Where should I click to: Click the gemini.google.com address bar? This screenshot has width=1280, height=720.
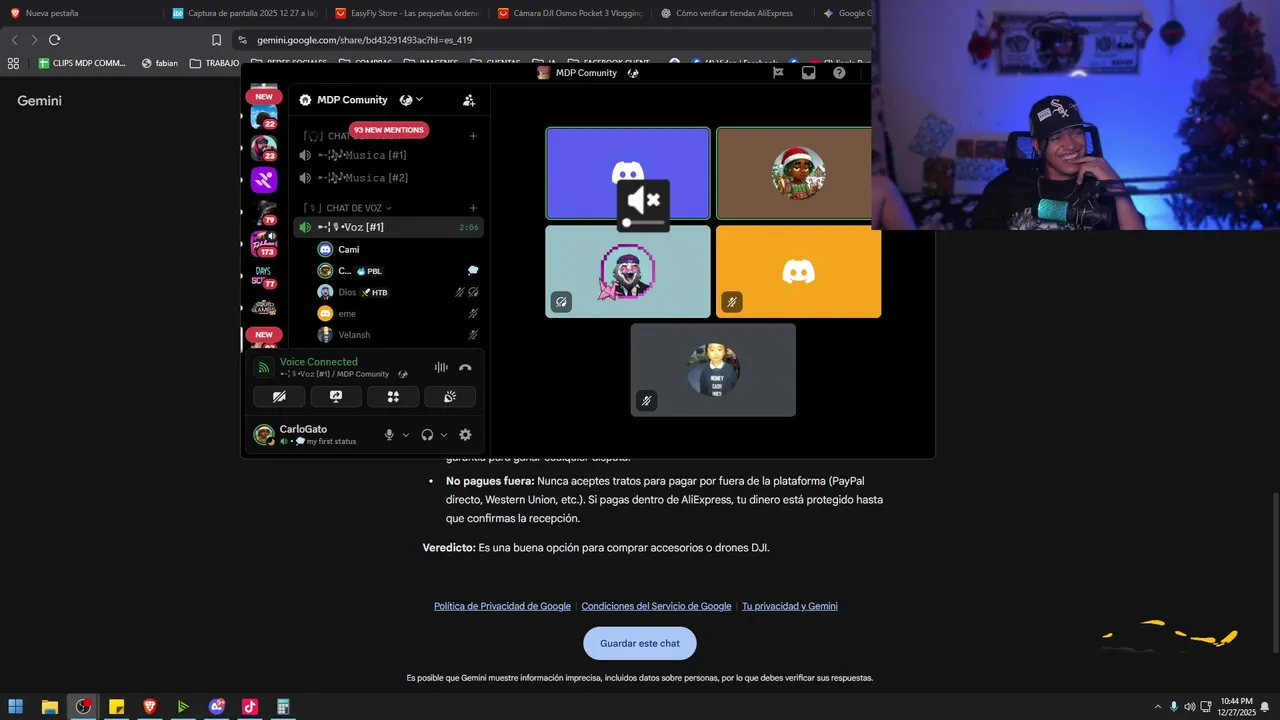(364, 40)
